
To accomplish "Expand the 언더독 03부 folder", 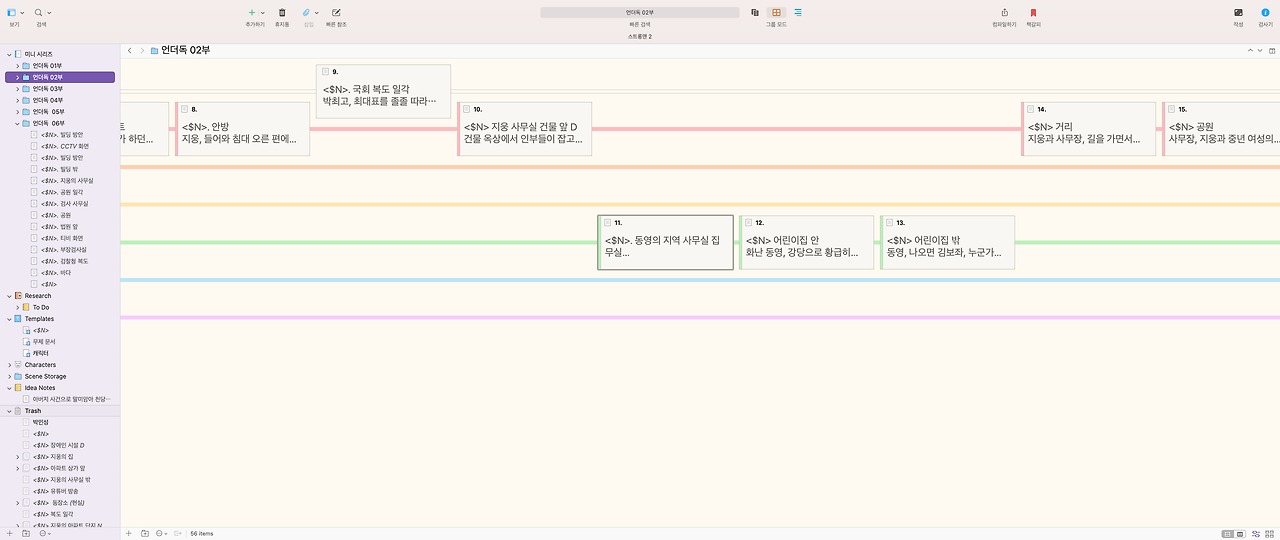I will click(x=17, y=88).
